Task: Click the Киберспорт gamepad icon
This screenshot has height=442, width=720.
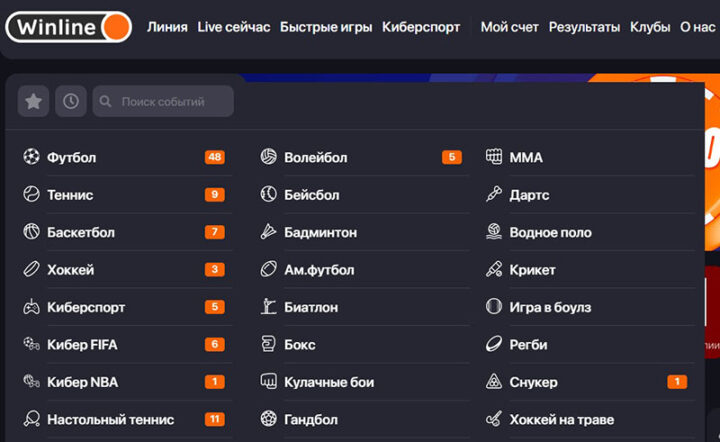Action: pos(31,307)
